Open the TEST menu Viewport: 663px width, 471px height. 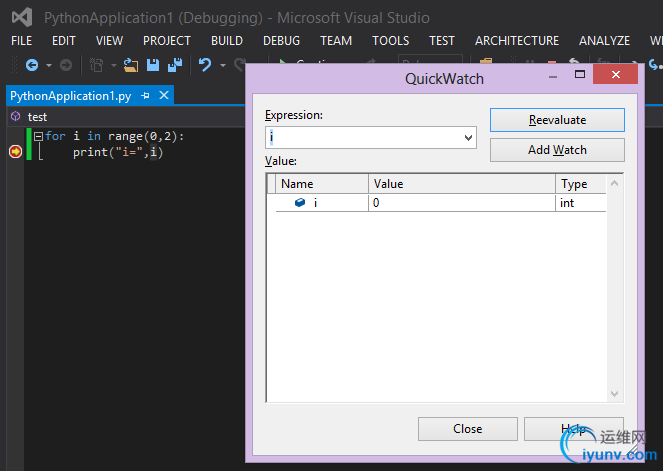442,41
